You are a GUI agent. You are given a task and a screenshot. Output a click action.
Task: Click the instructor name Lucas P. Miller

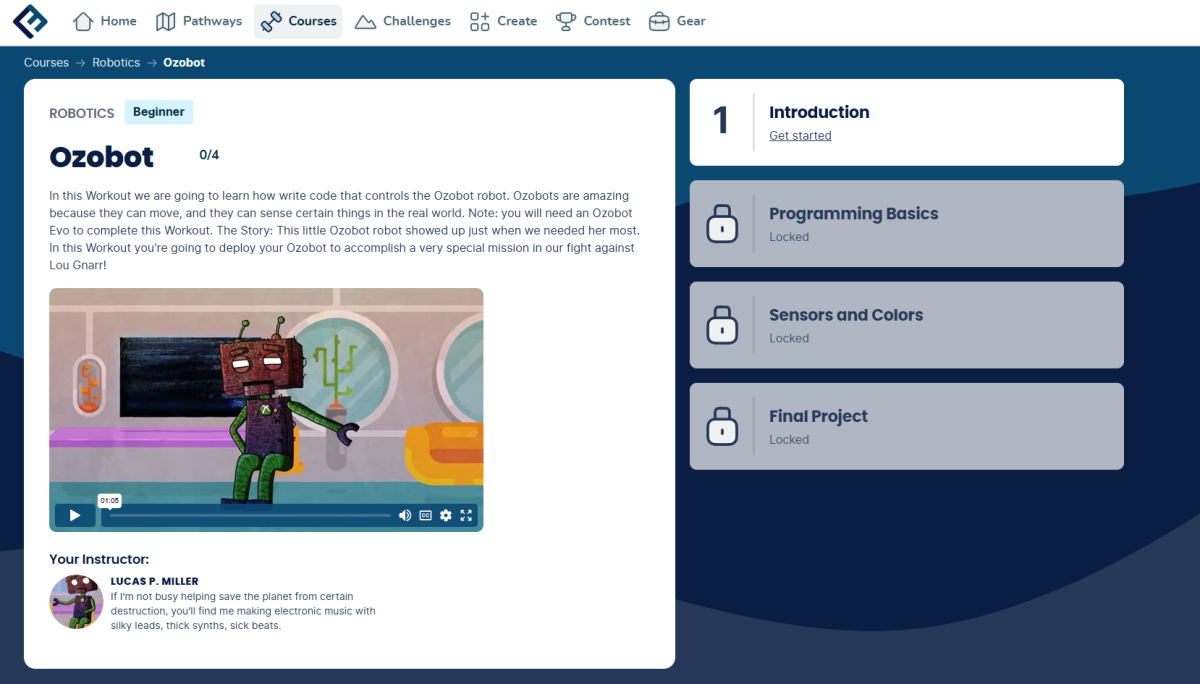point(154,581)
